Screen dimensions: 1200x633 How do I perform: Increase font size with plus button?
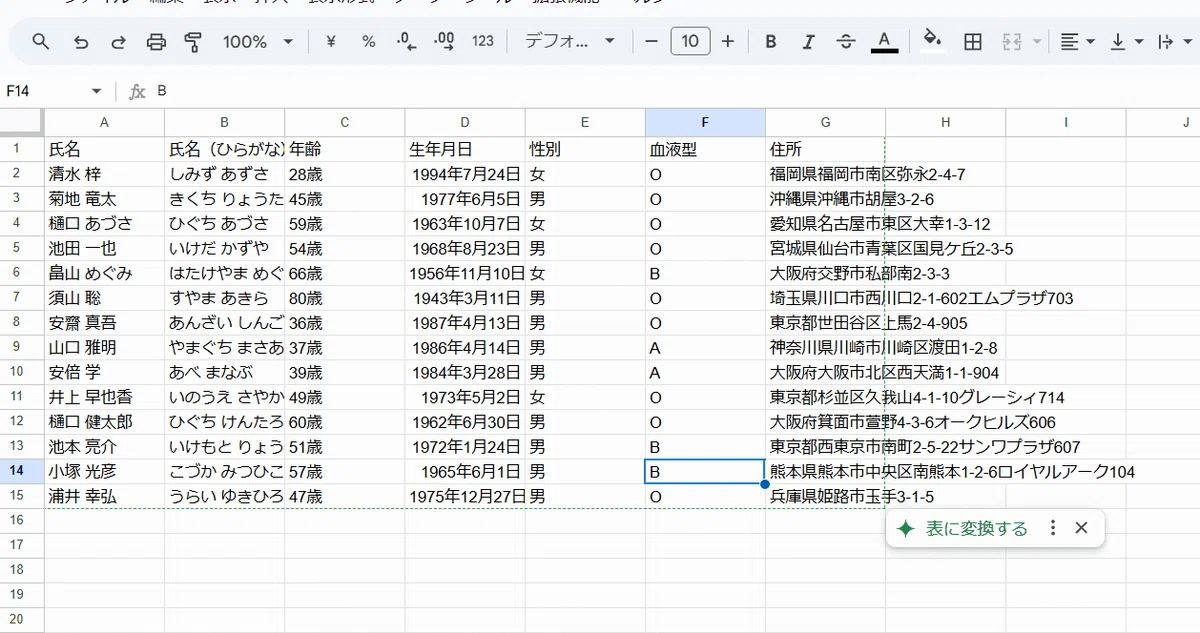click(x=728, y=42)
